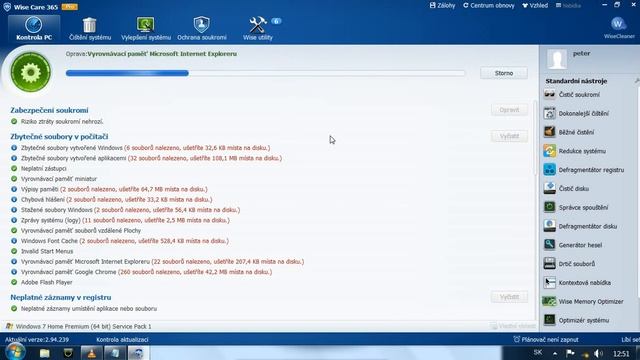The height and width of the screenshot is (360, 640).
Task: Open Dokonalejší čištění tool
Action: tap(576, 113)
